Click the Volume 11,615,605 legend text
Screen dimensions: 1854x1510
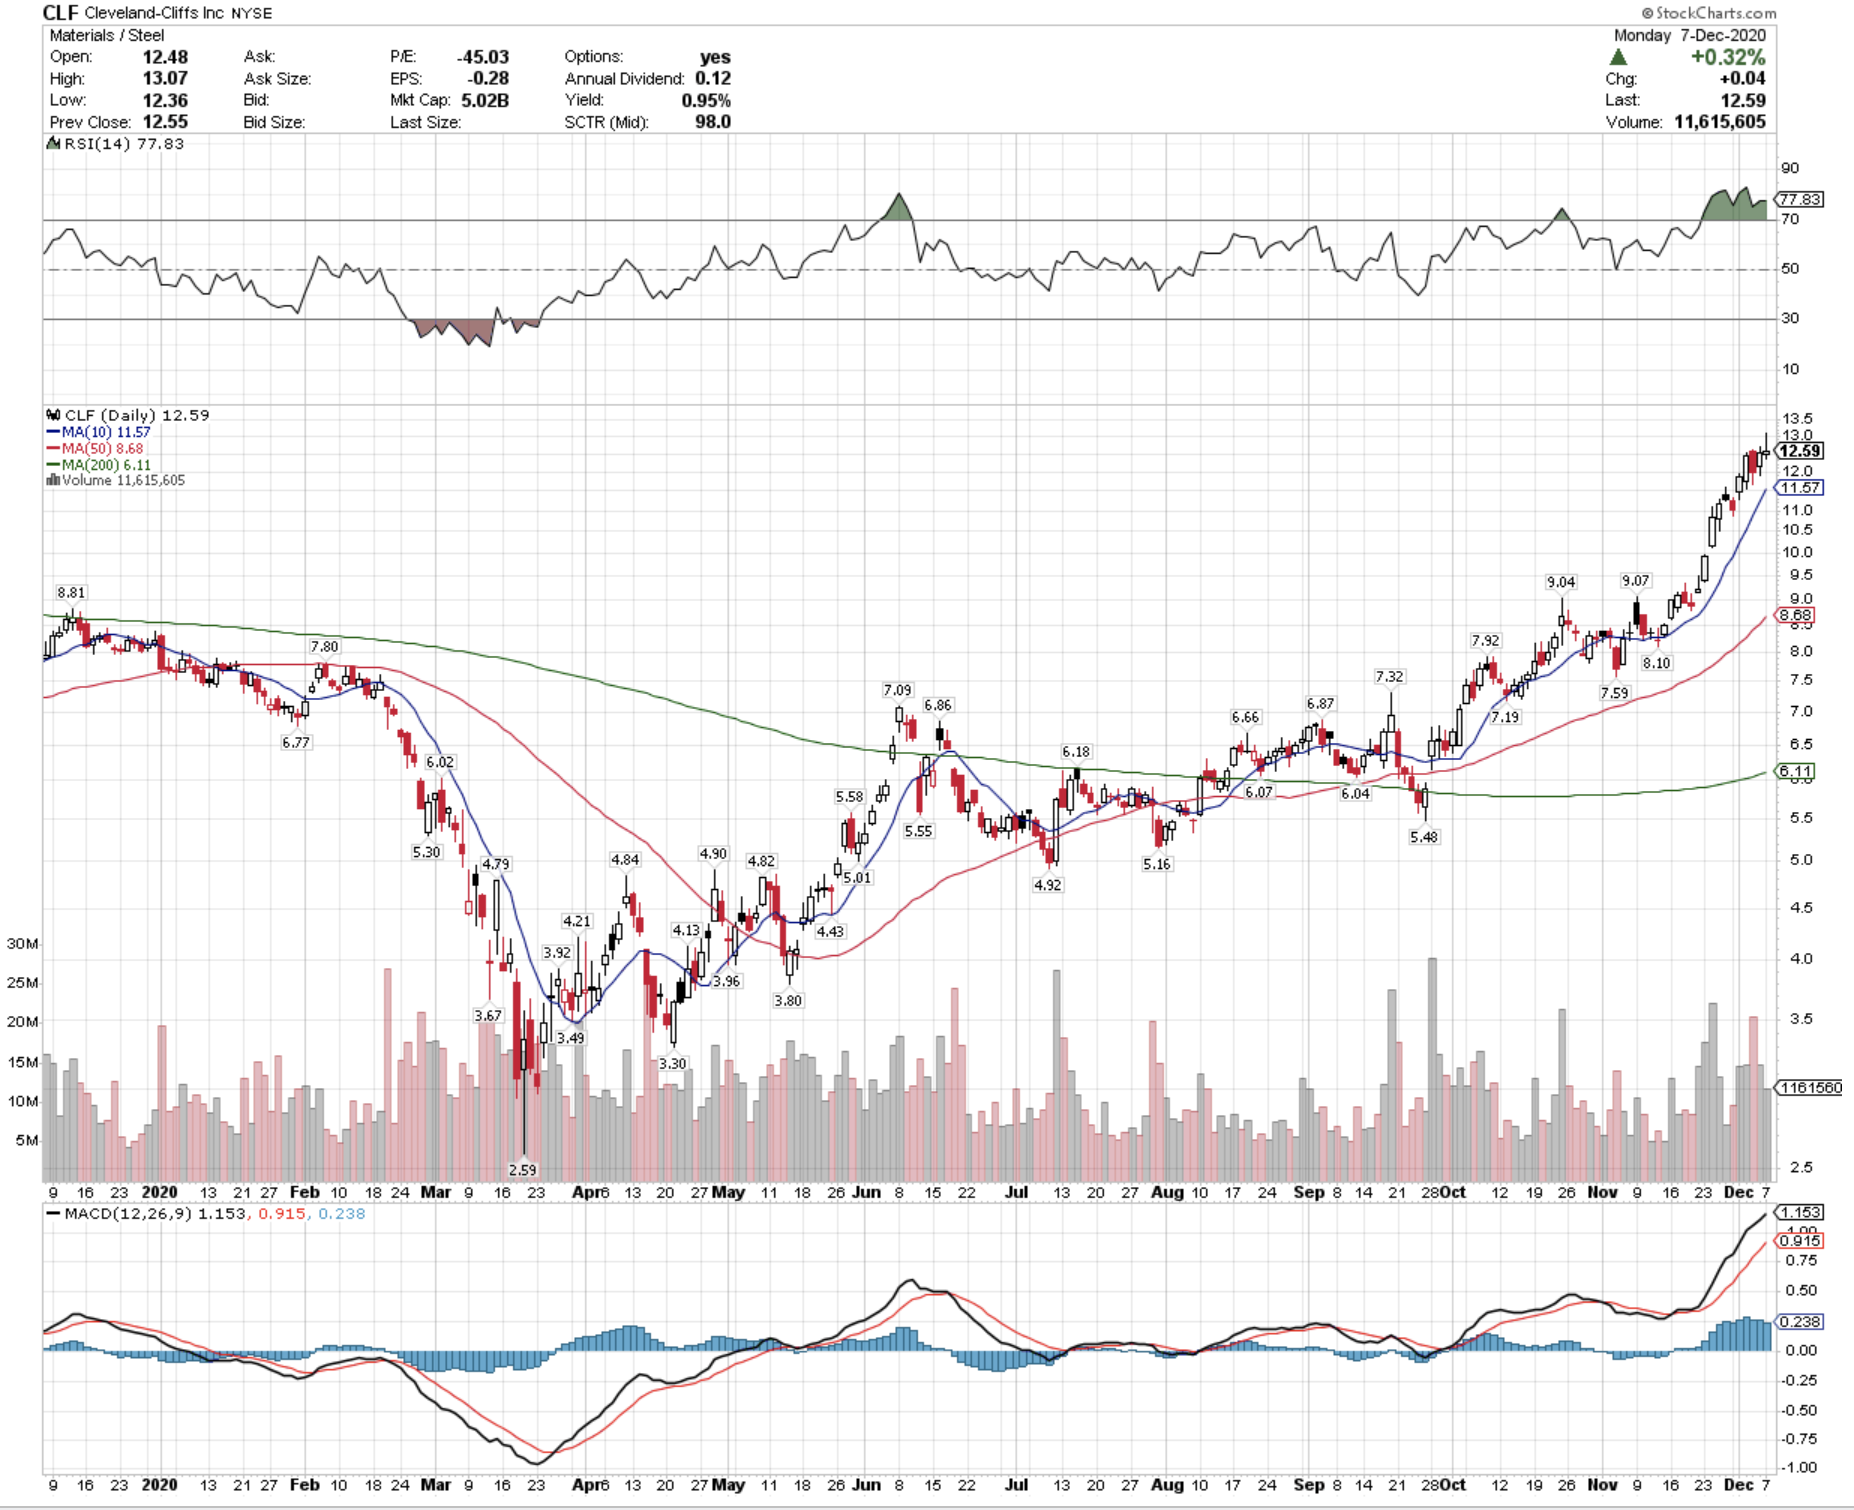coord(123,480)
